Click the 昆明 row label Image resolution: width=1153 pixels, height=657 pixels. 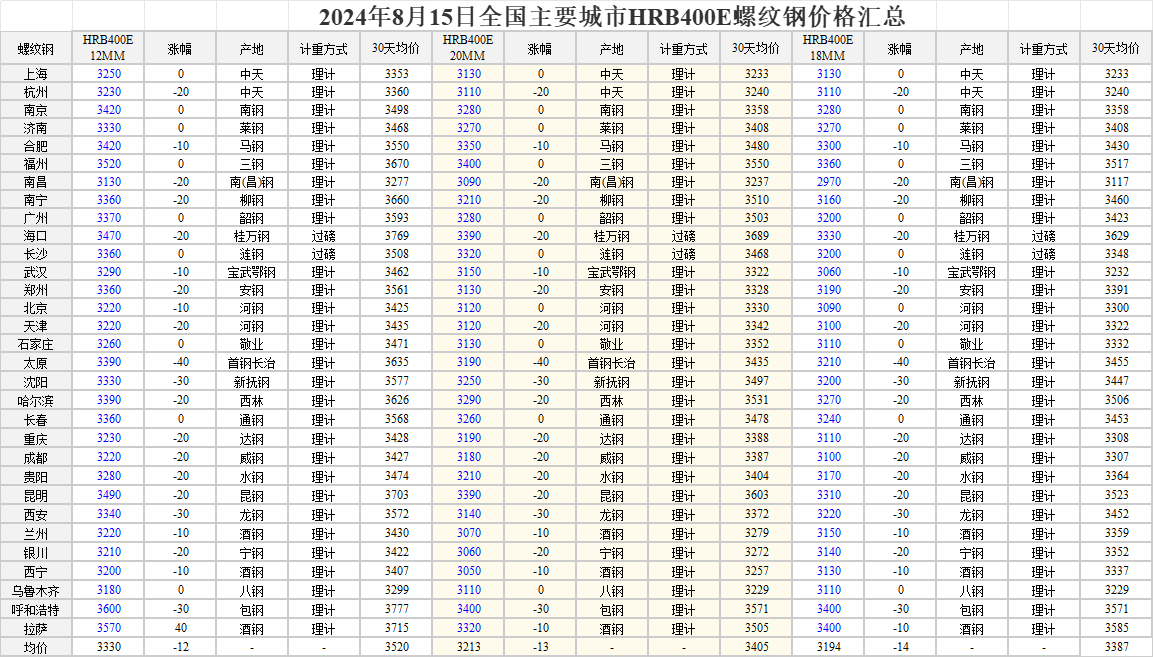pos(36,496)
